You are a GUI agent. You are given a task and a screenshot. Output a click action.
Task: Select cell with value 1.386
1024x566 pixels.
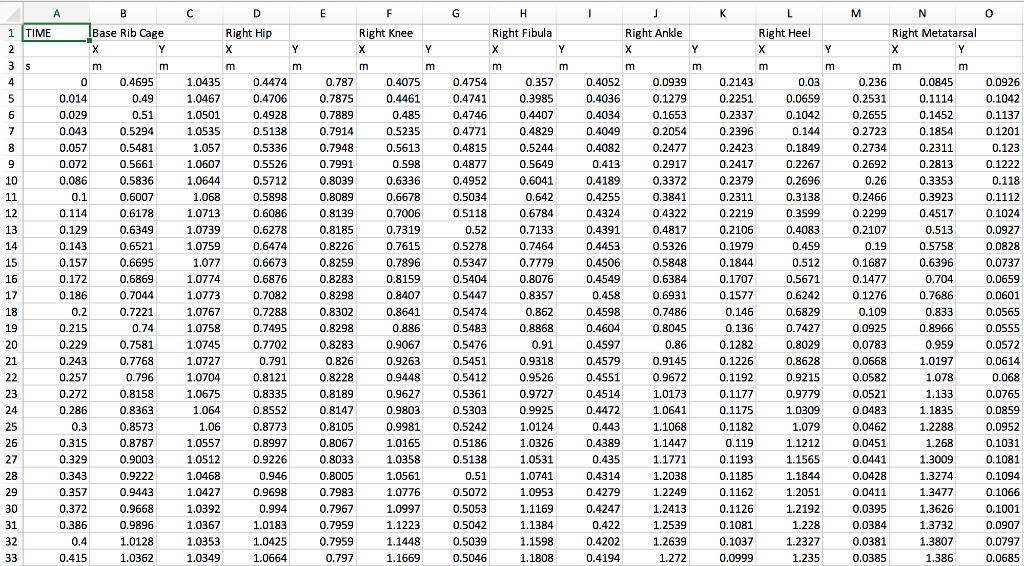click(x=923, y=558)
